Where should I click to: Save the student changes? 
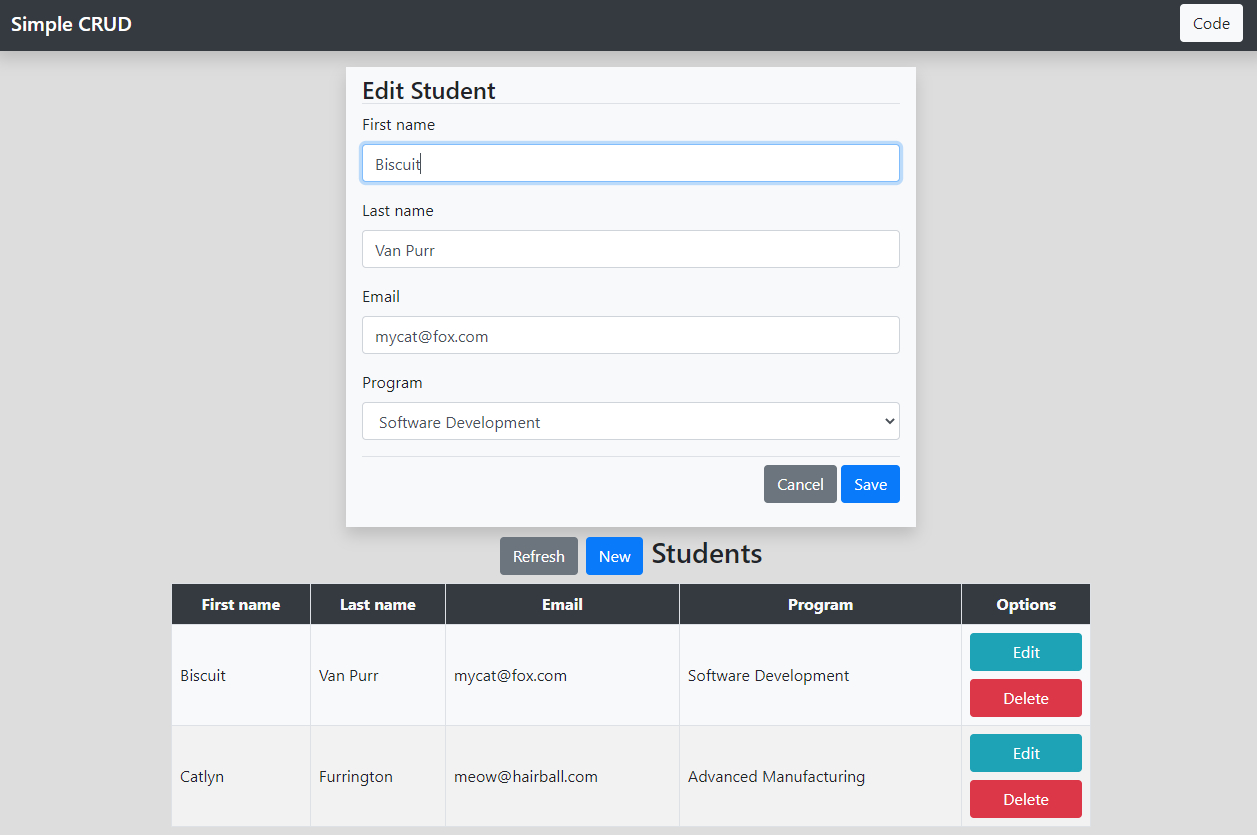click(870, 484)
